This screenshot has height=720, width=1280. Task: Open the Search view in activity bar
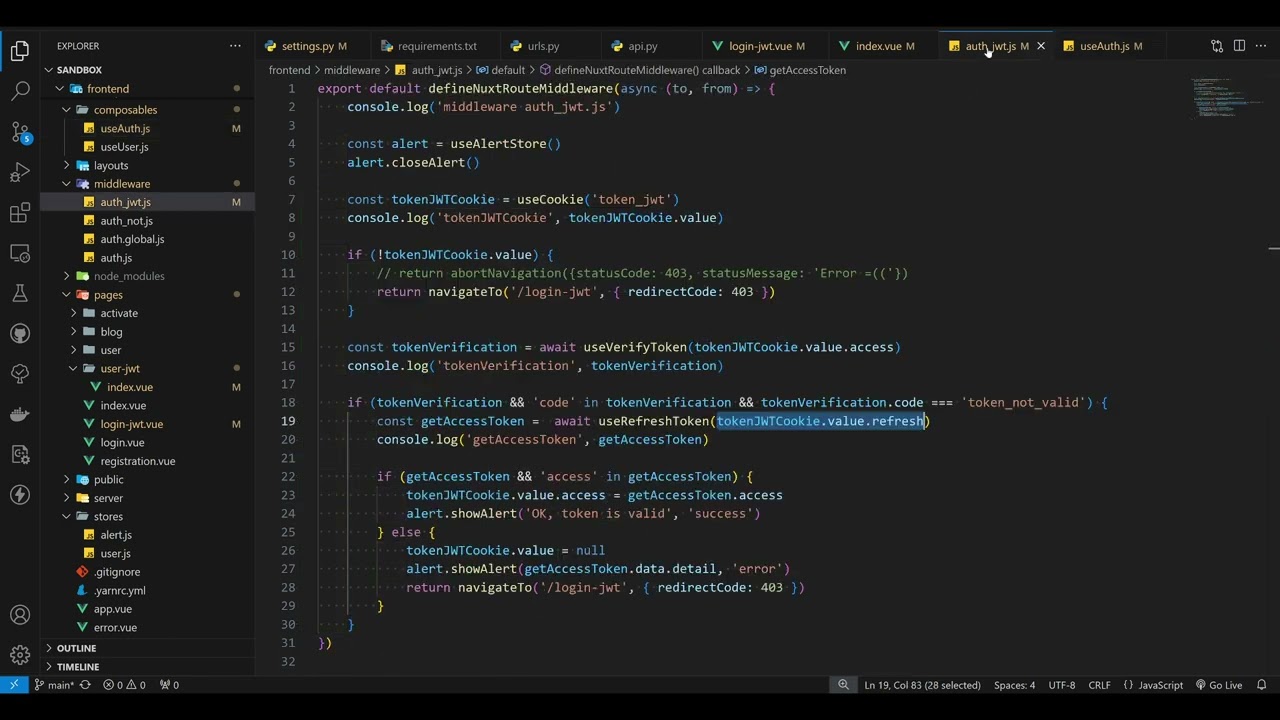[20, 91]
